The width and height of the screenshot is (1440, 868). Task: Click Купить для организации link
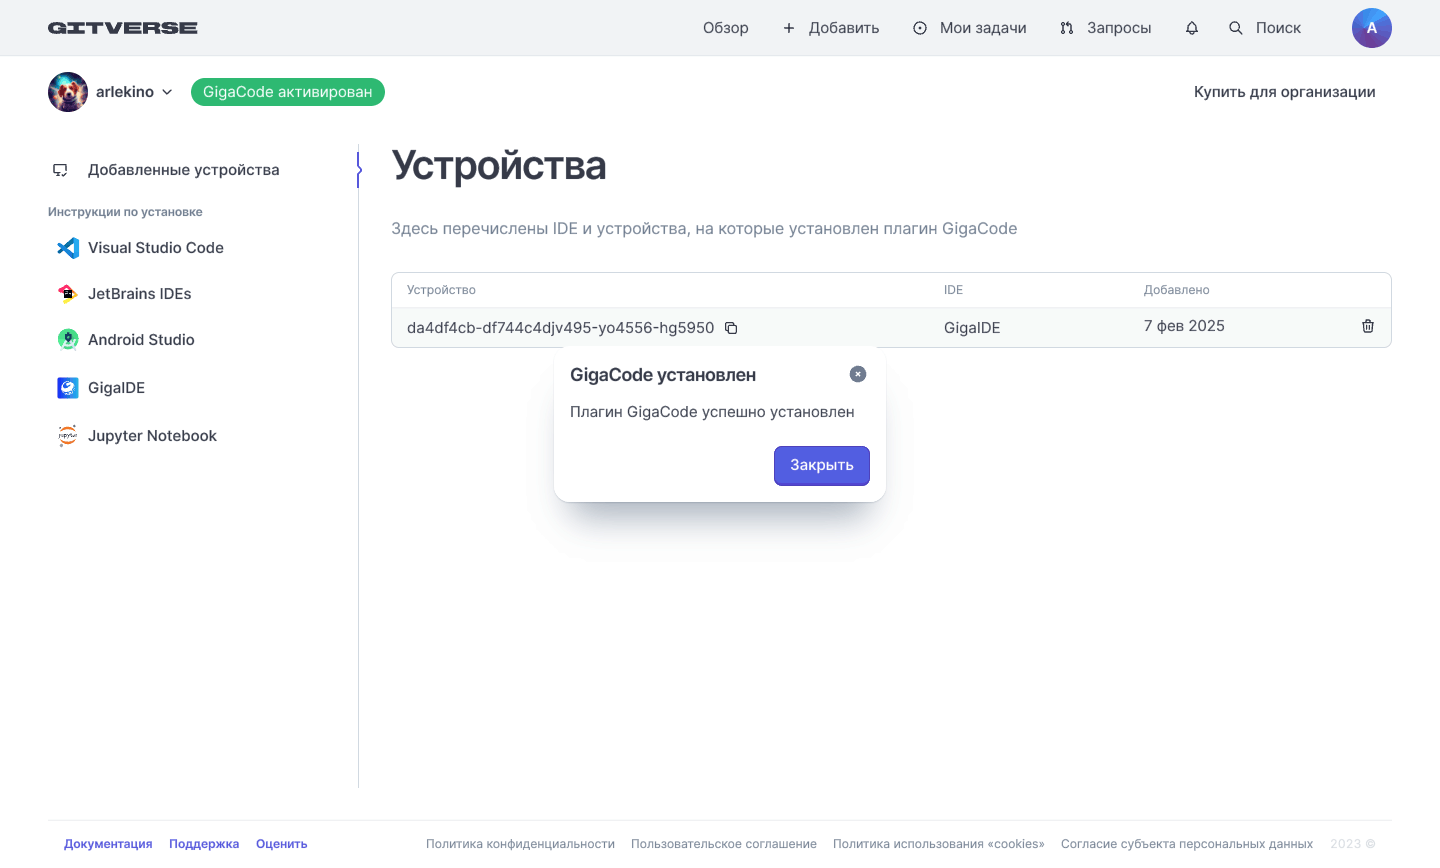(1284, 92)
